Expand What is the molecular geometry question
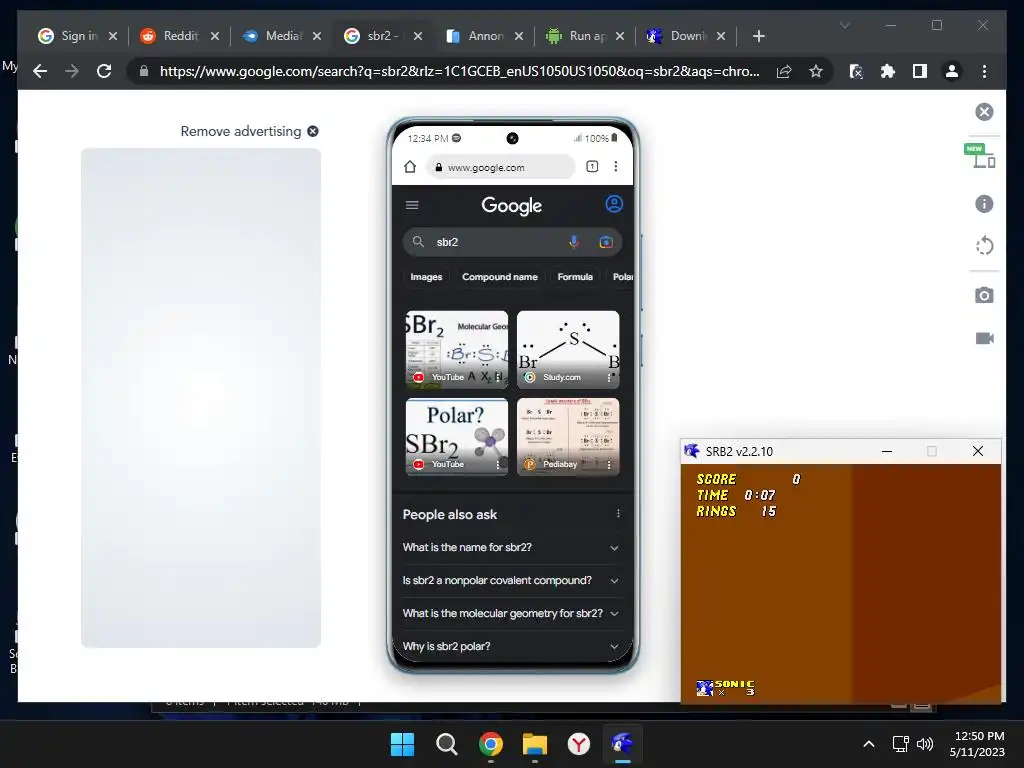1024x768 pixels. click(511, 613)
